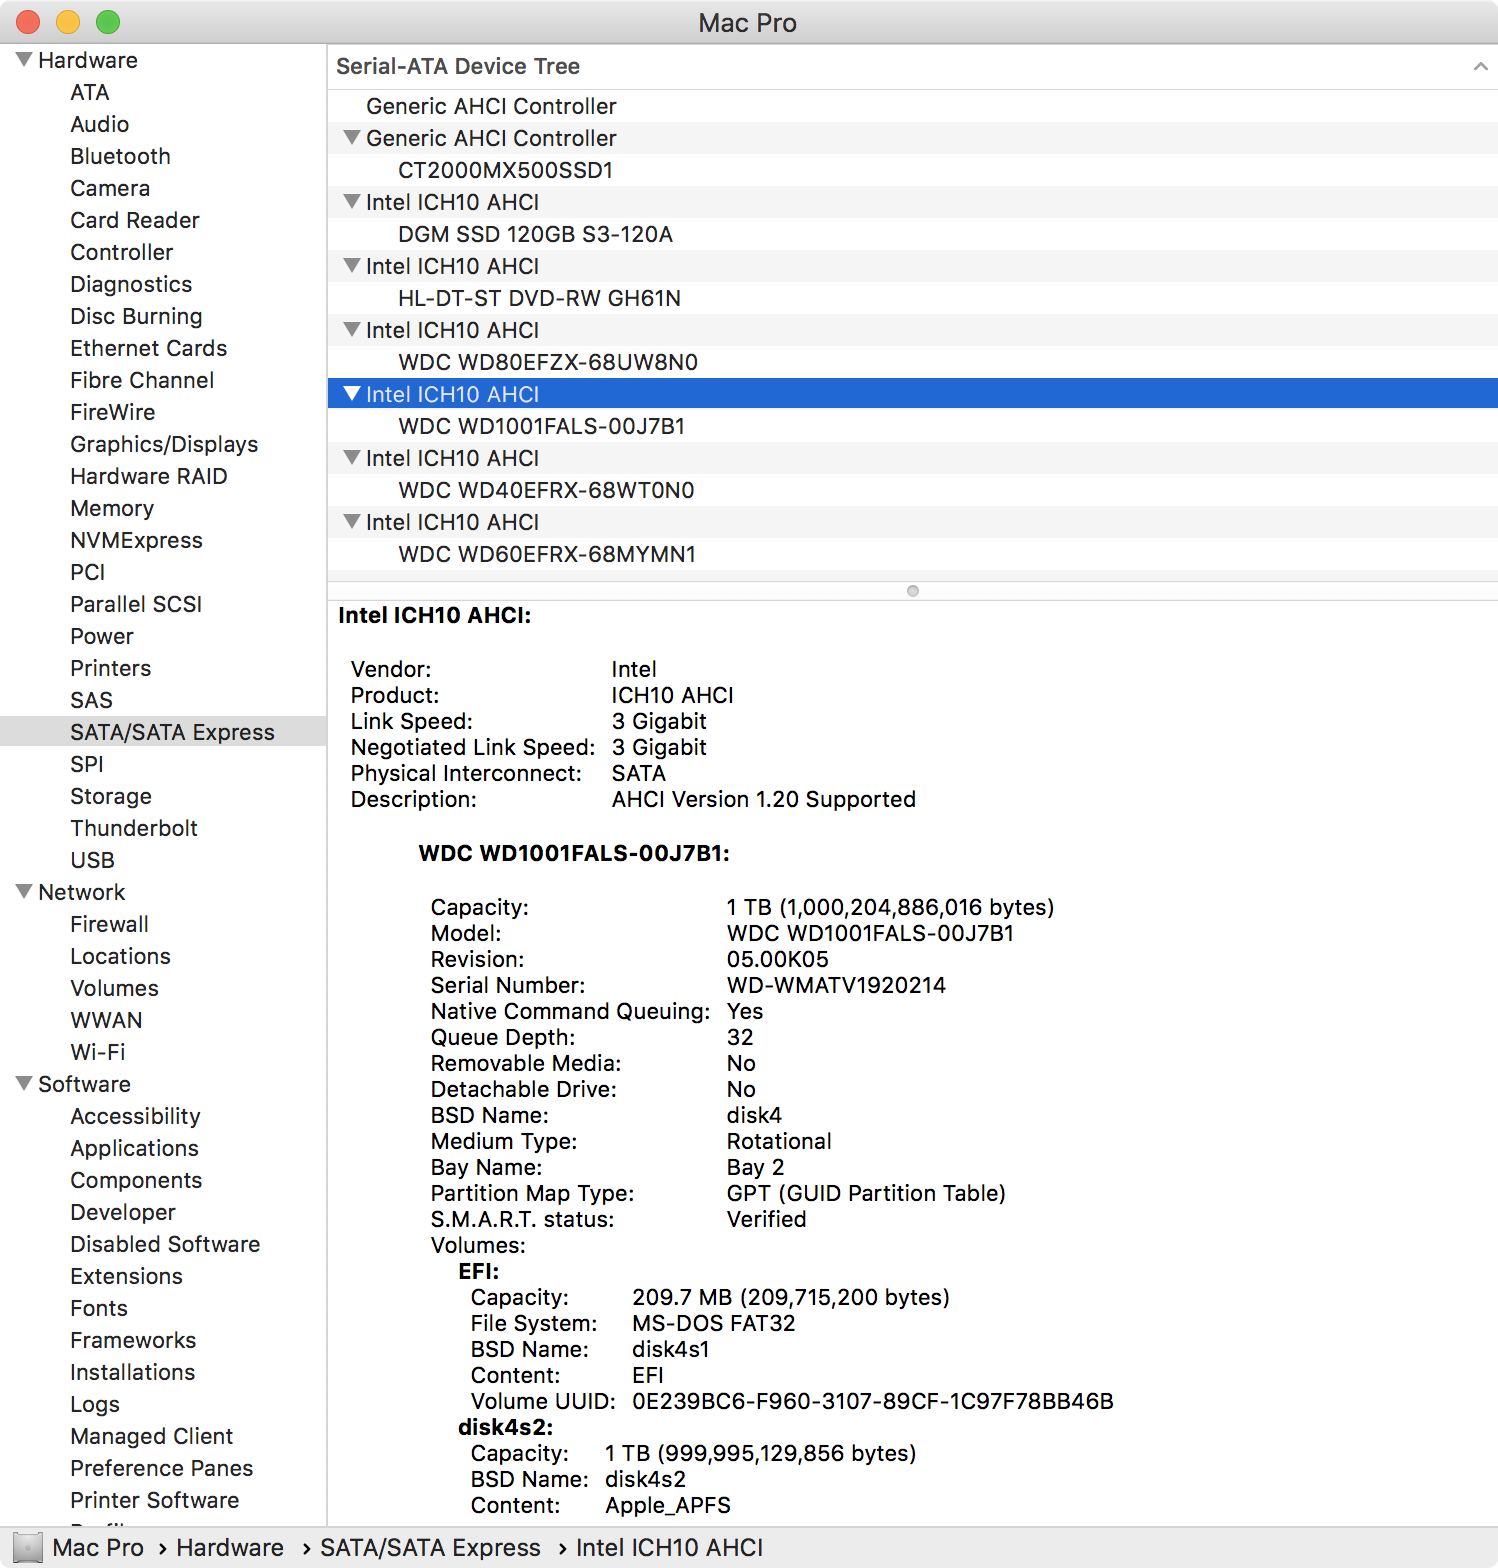Select first Generic AHCI Controller row
The image size is (1498, 1568).
point(913,106)
